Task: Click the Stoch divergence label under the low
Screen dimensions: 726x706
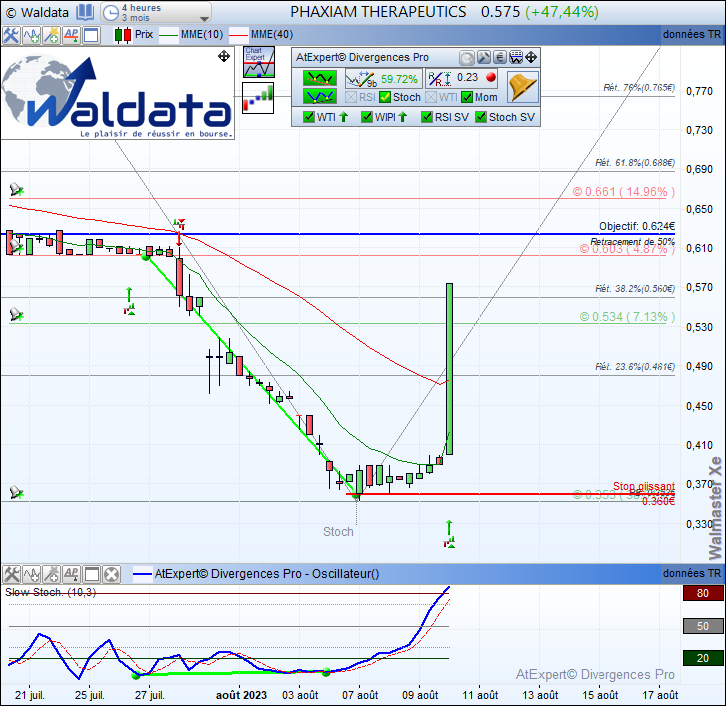Action: click(x=338, y=531)
